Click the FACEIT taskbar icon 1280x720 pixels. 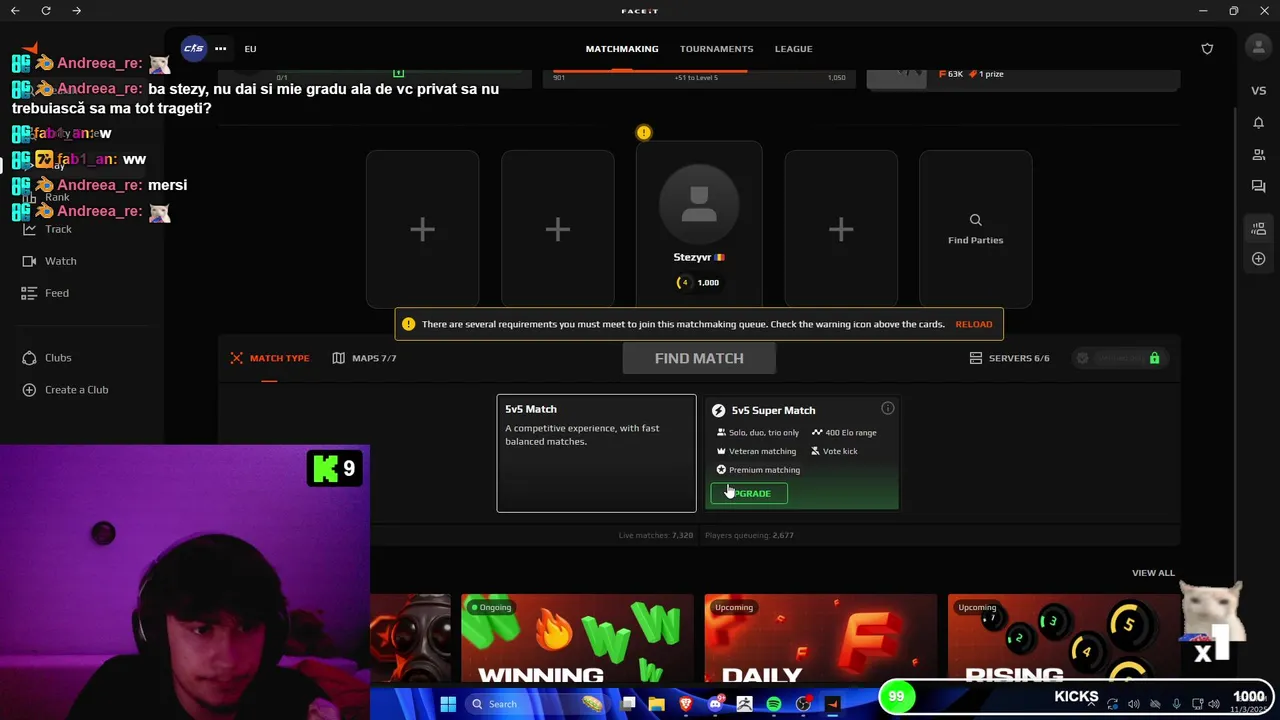pos(832,704)
